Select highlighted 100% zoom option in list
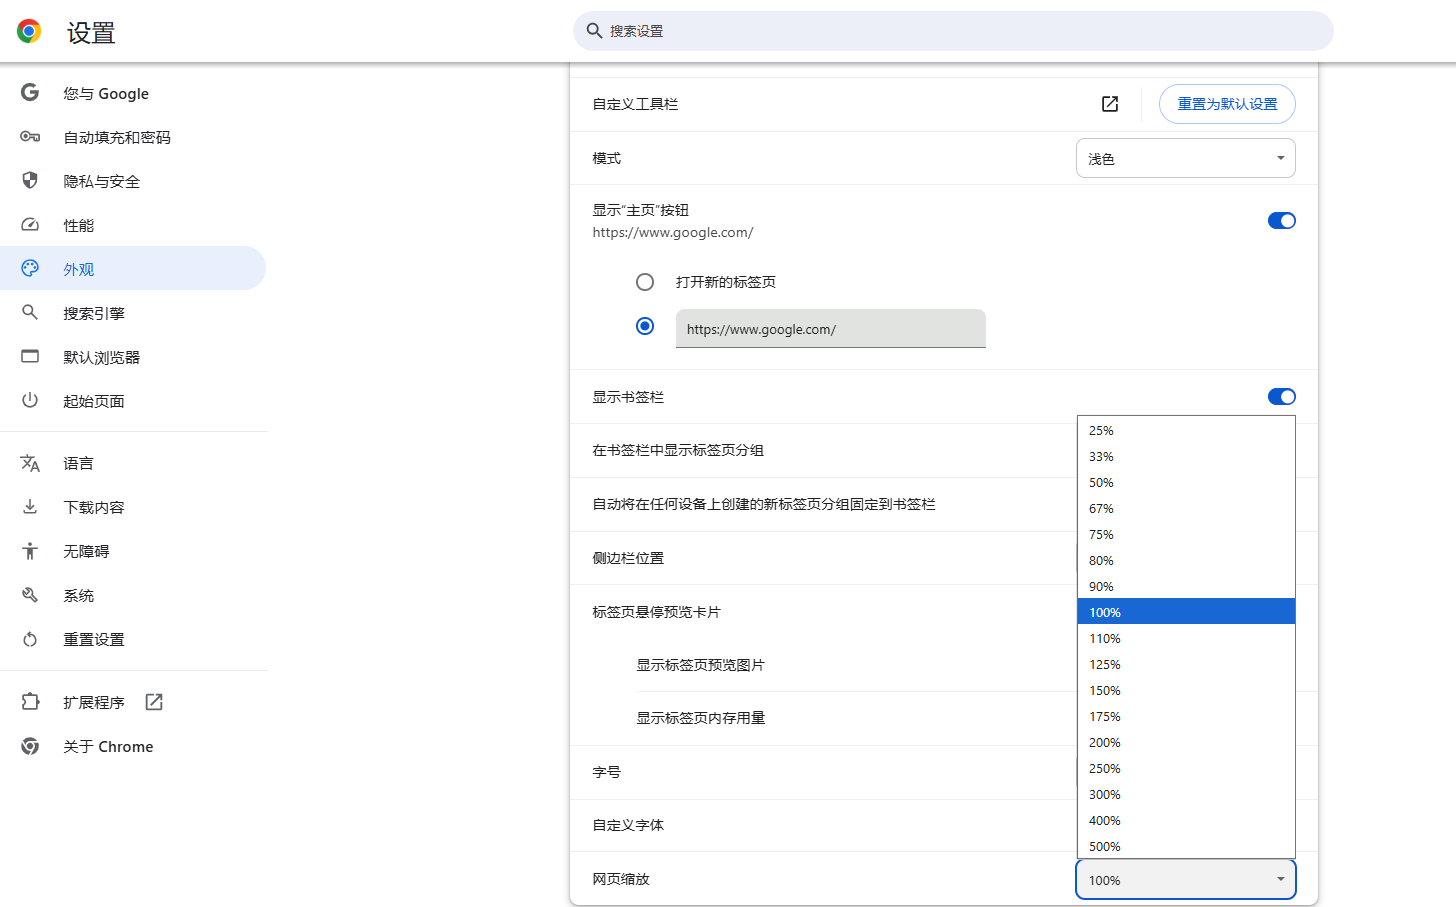Viewport: 1456px width, 907px height. pyautogui.click(x=1186, y=612)
